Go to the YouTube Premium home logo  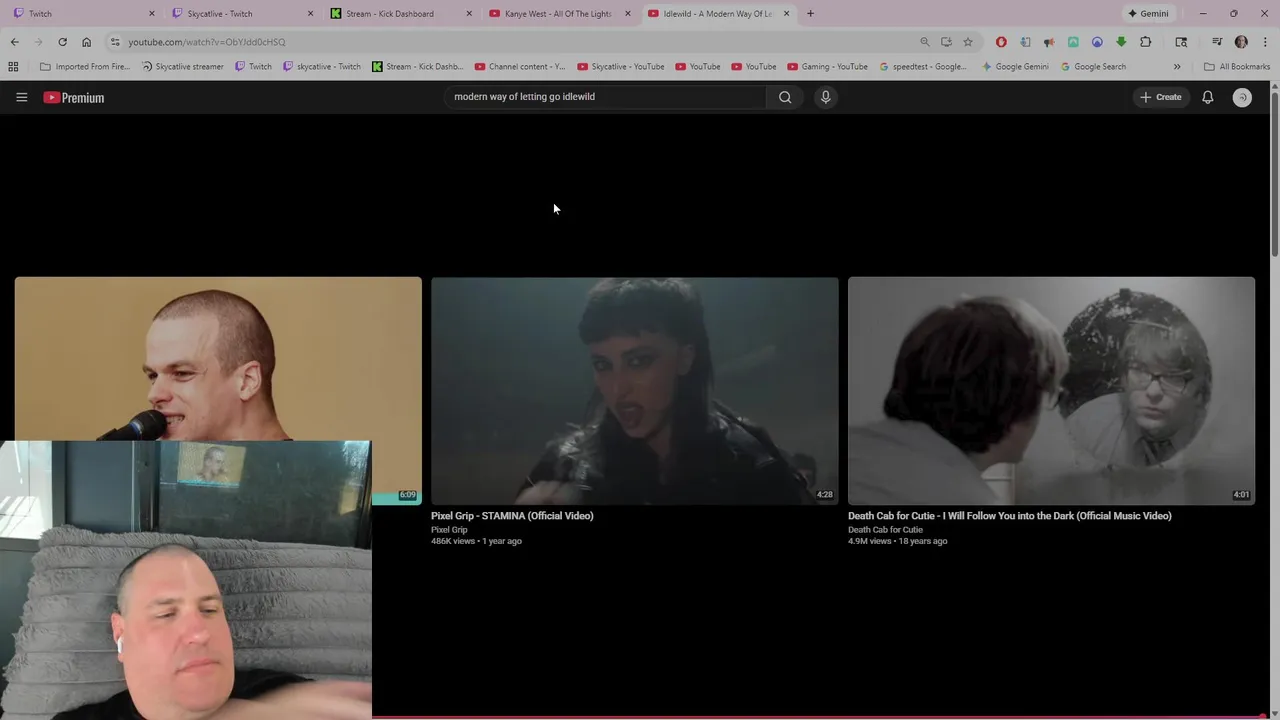73,97
